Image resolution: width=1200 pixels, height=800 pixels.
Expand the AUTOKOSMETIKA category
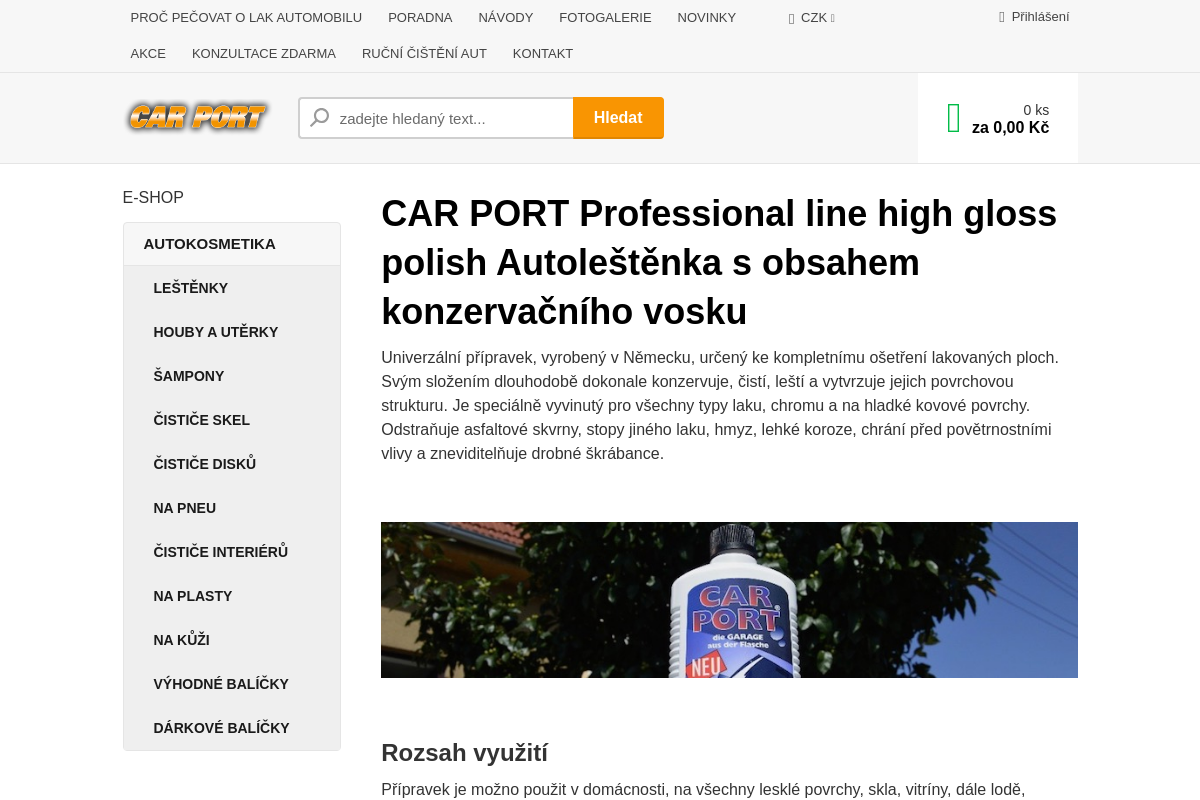pos(210,244)
